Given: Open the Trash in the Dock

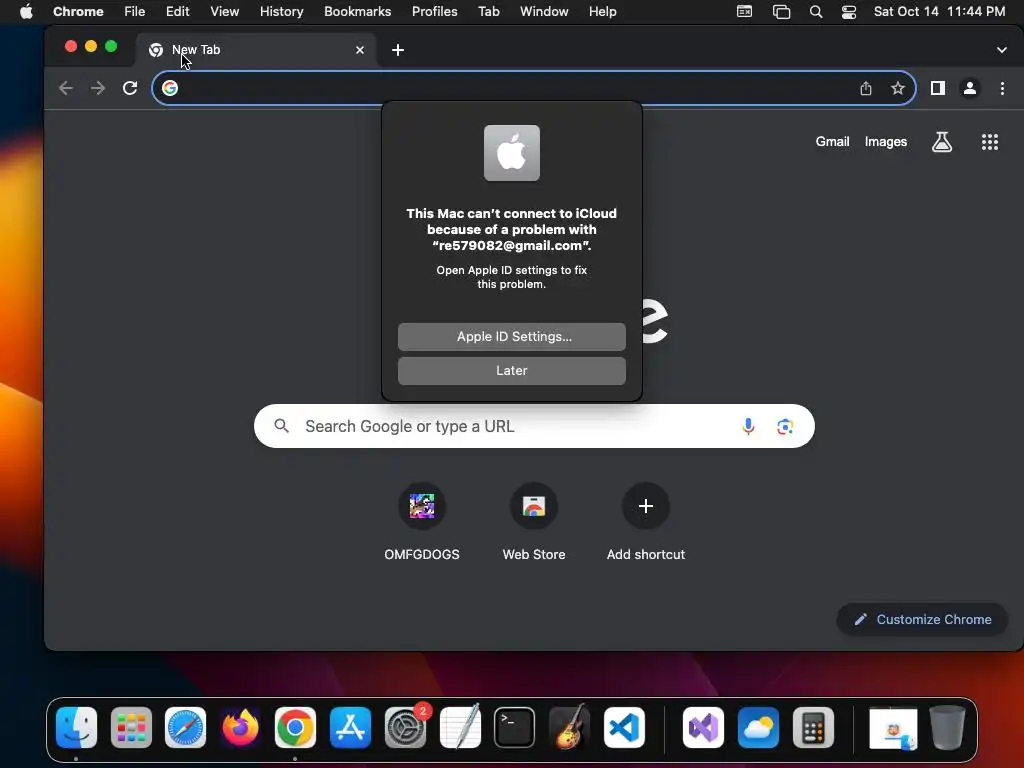Looking at the screenshot, I should point(948,727).
